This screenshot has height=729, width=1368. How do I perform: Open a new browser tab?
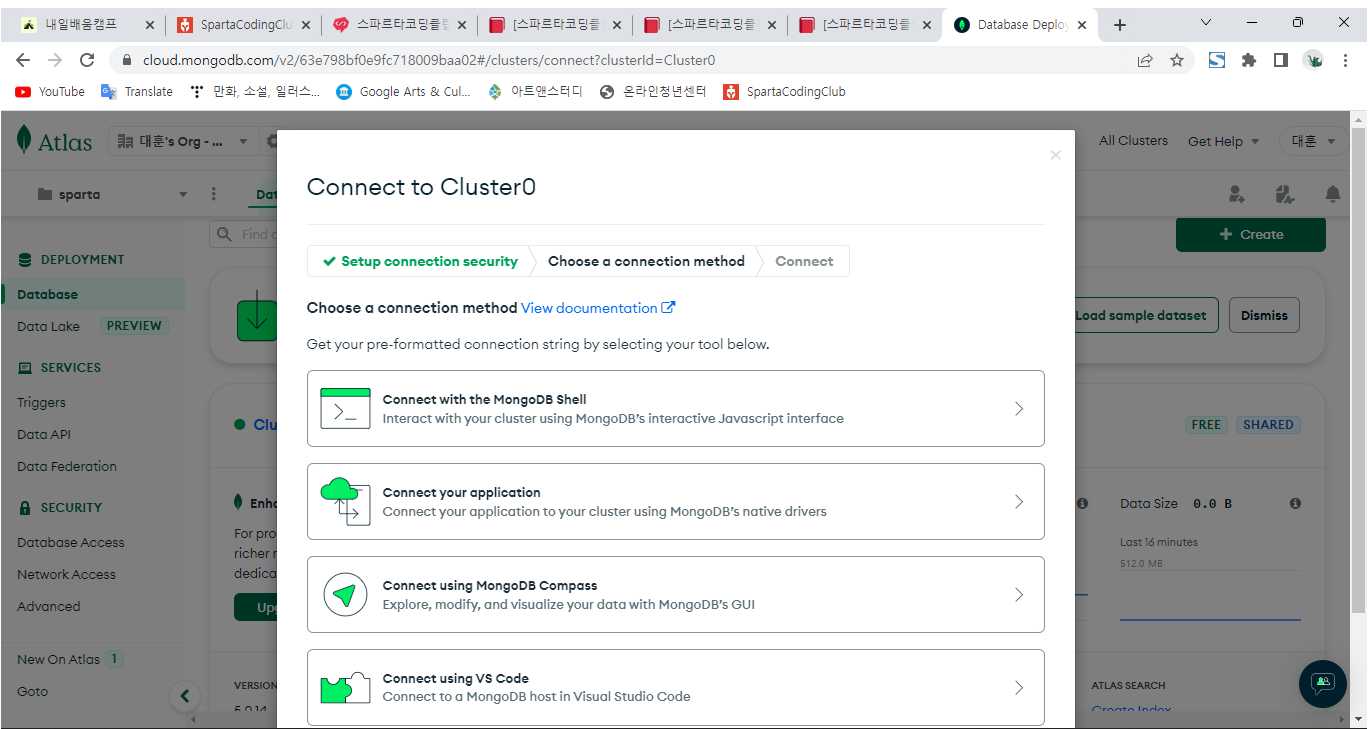tap(1120, 25)
